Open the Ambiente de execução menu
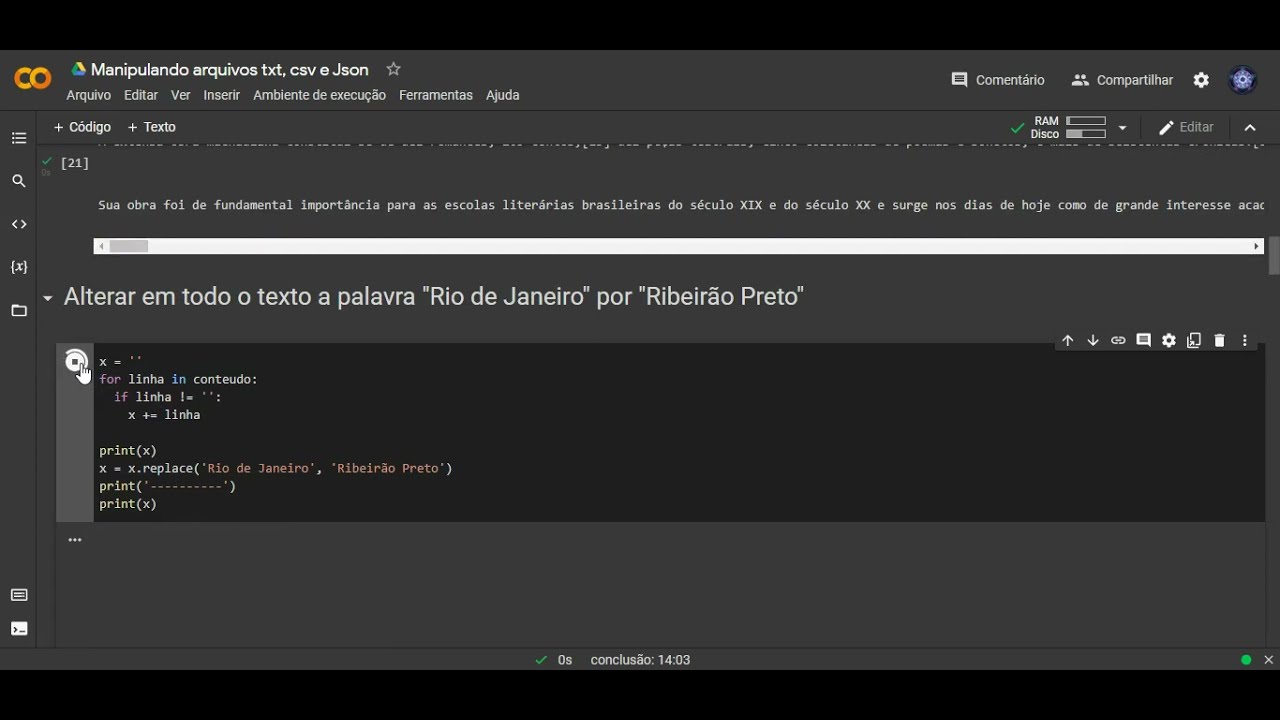1280x720 pixels. tap(319, 95)
